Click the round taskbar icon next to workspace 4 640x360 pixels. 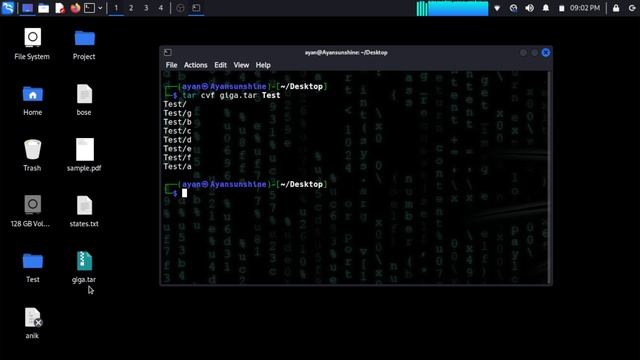(180, 8)
